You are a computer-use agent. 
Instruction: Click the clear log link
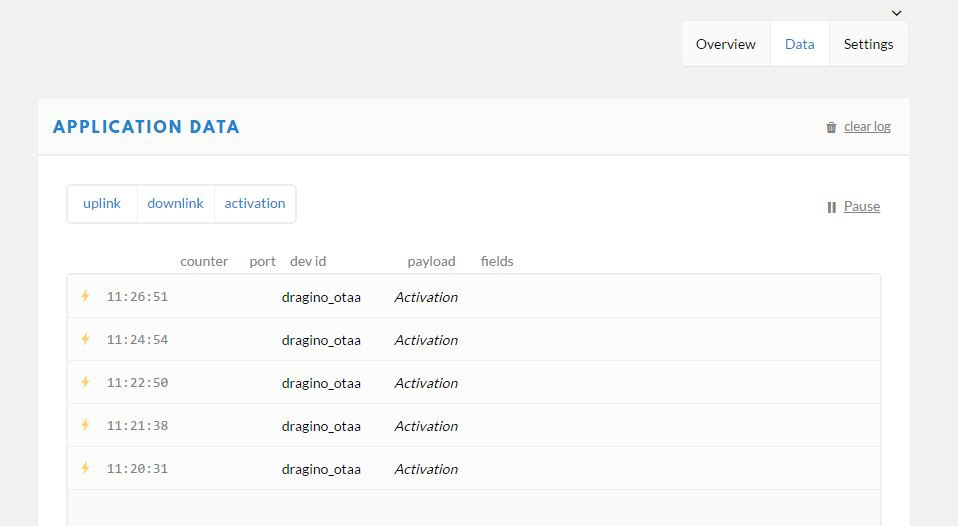[867, 126]
